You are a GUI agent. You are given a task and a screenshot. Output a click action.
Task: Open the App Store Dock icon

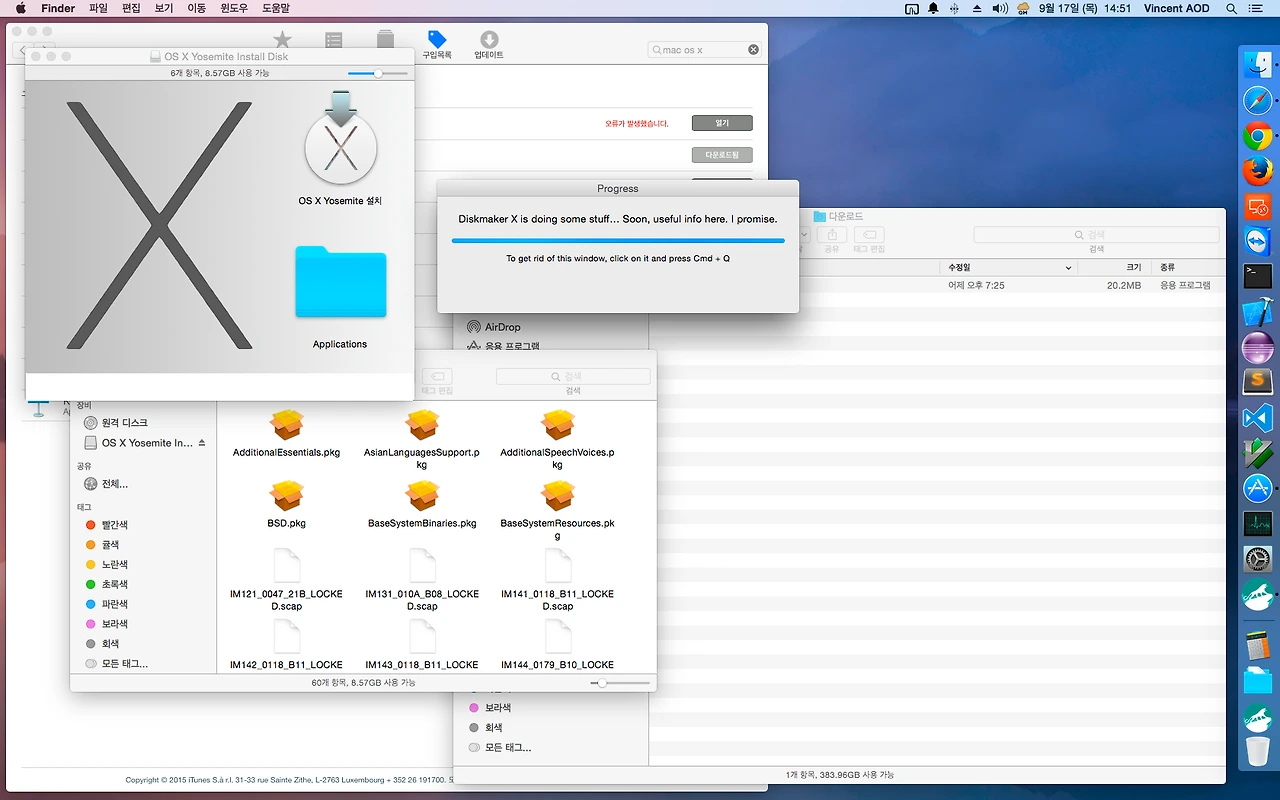(x=1257, y=488)
